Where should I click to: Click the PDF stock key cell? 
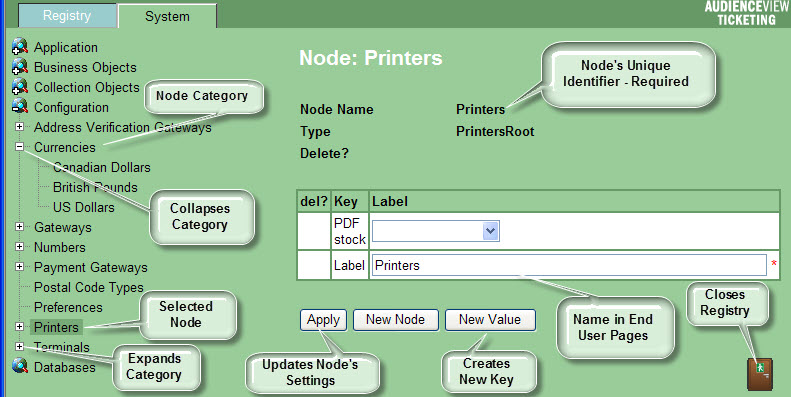tap(350, 231)
